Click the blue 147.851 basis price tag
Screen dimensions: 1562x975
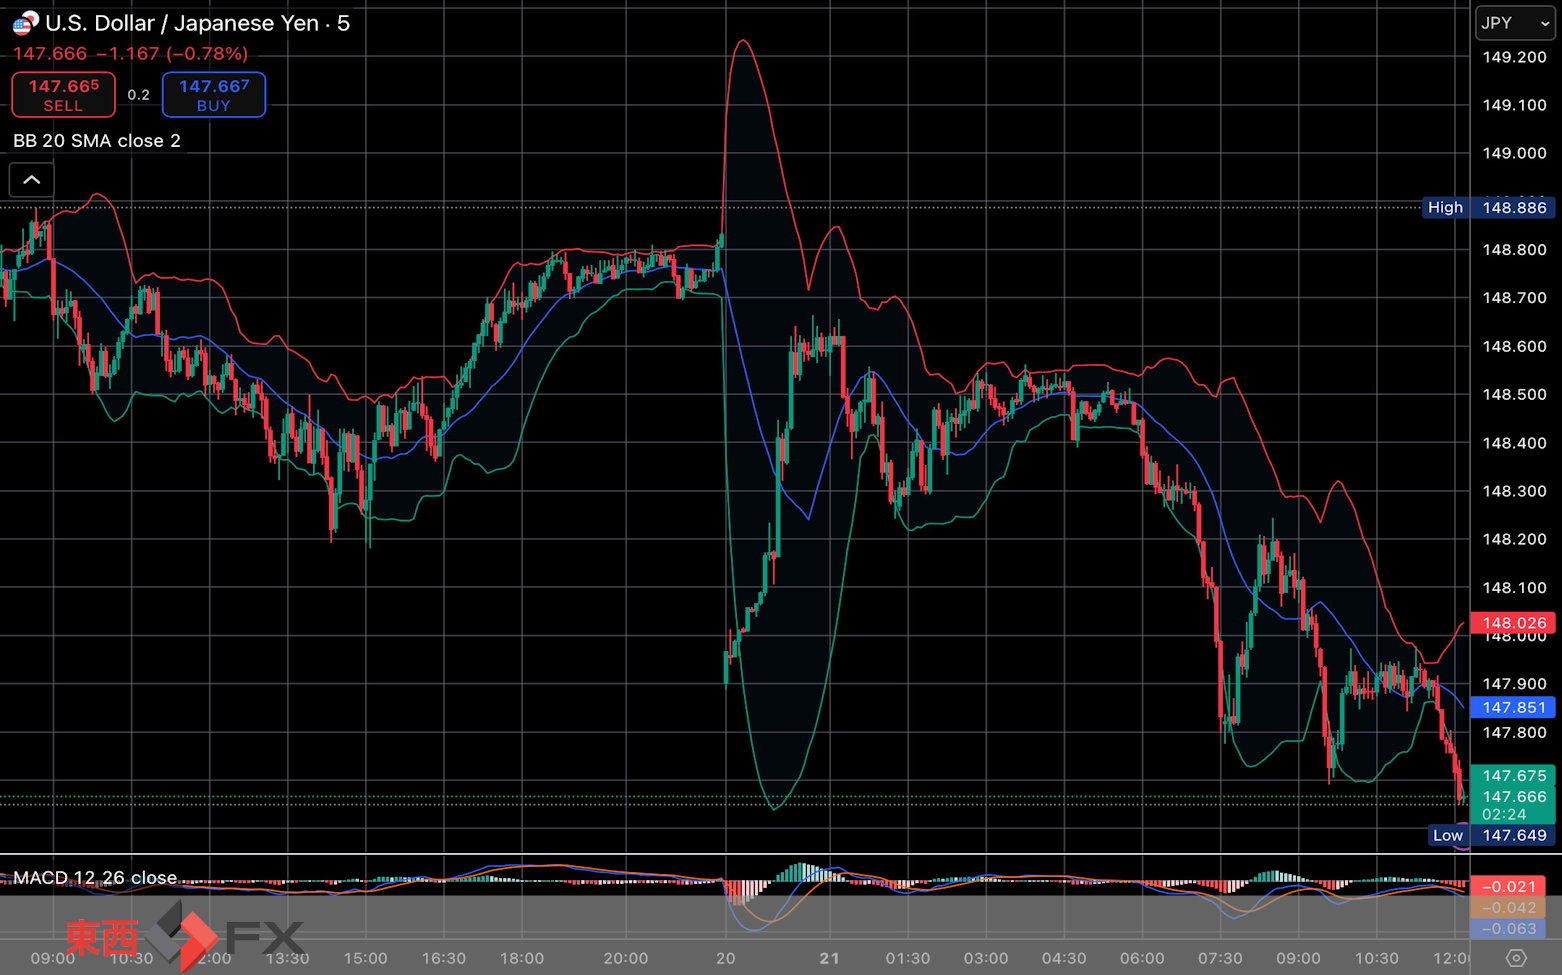tap(1513, 707)
